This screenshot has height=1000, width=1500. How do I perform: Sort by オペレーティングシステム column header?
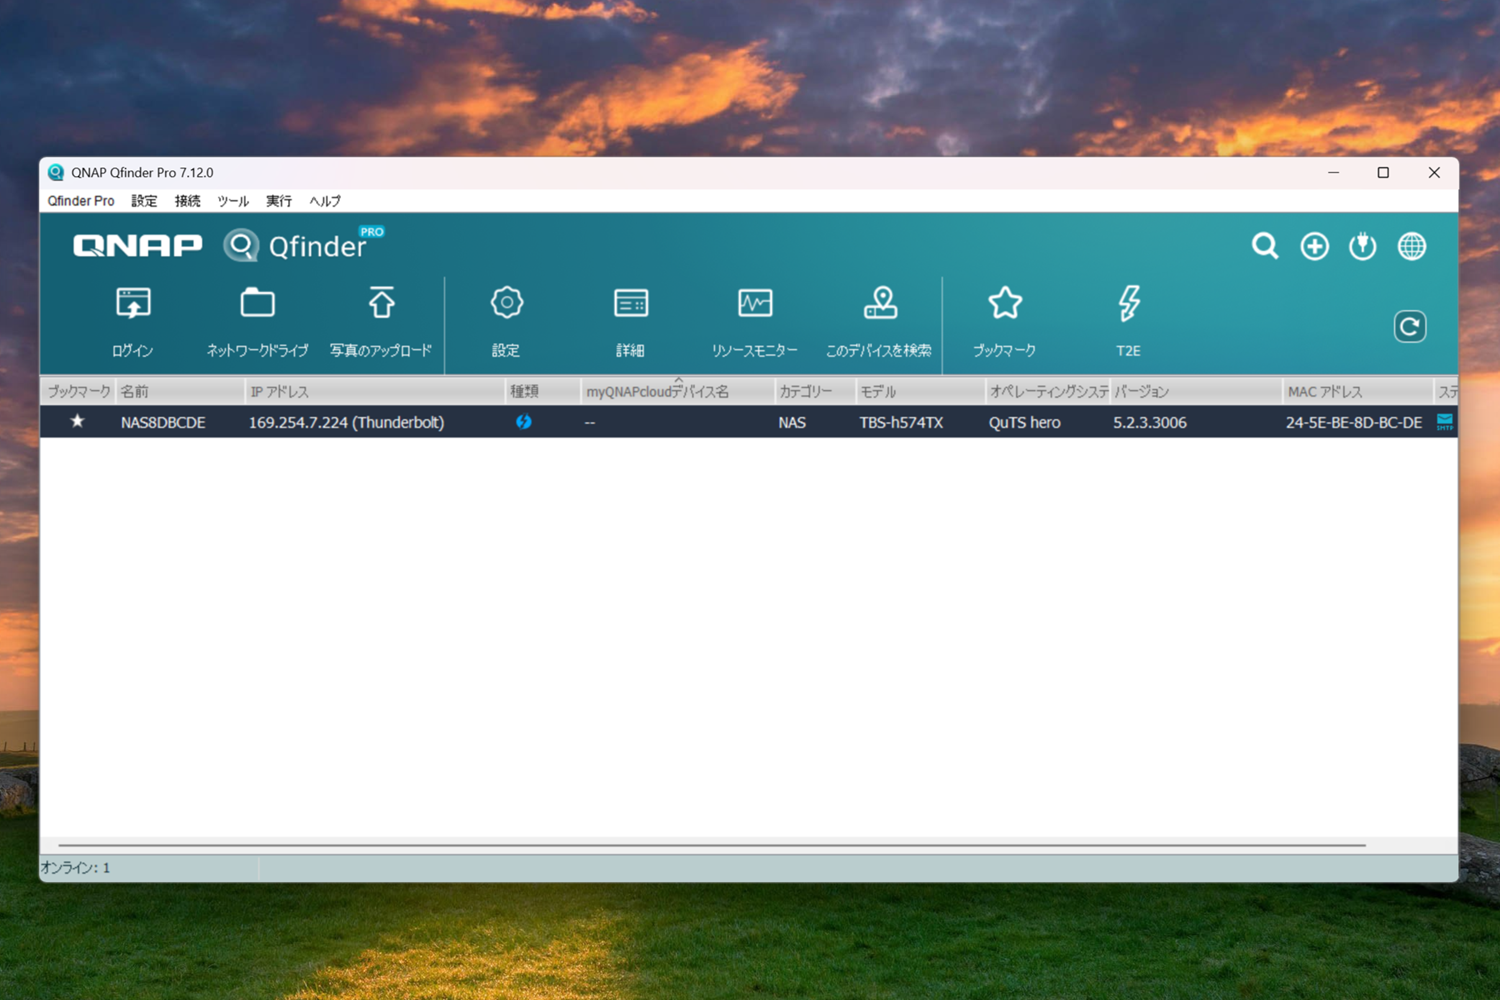tap(1048, 391)
